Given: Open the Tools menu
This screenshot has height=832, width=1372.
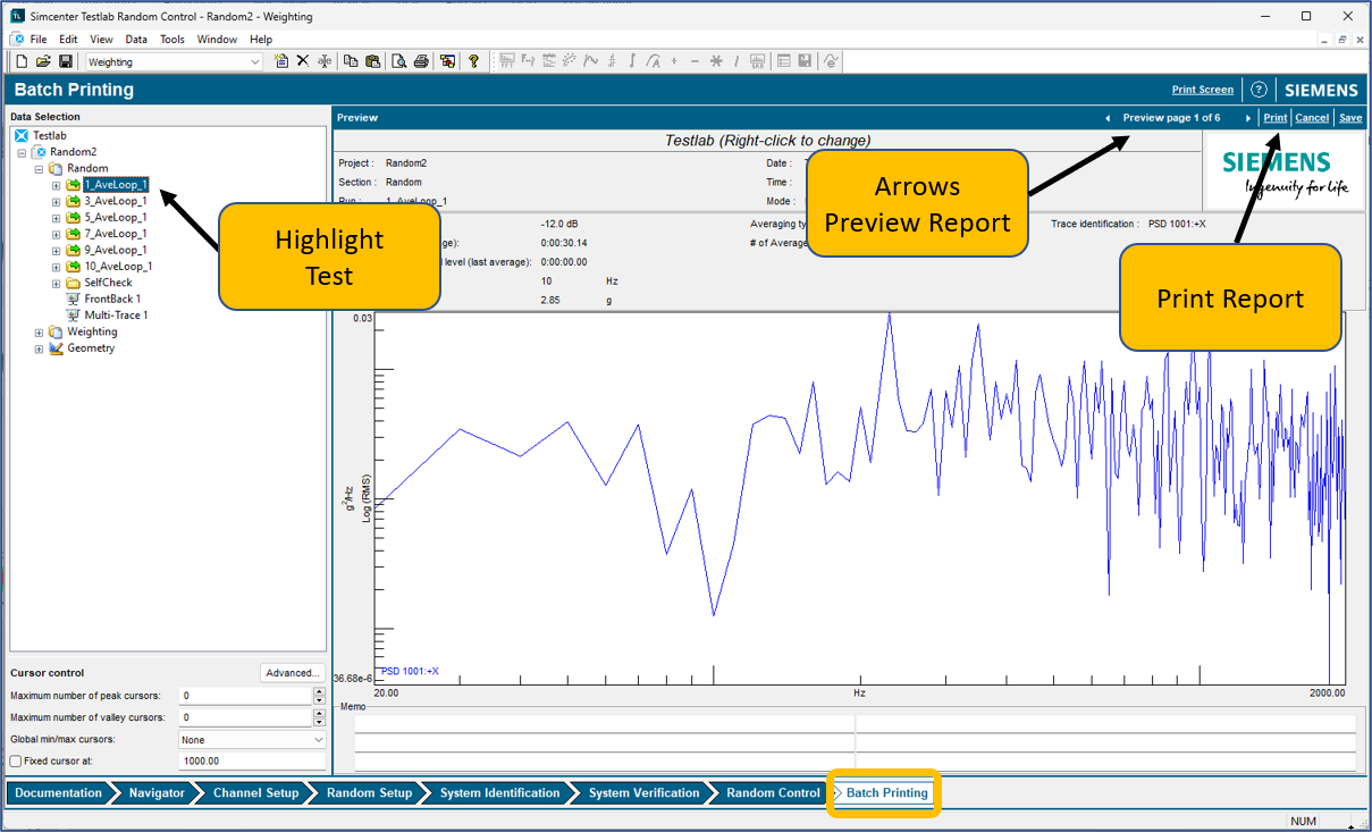Looking at the screenshot, I should pos(172,39).
